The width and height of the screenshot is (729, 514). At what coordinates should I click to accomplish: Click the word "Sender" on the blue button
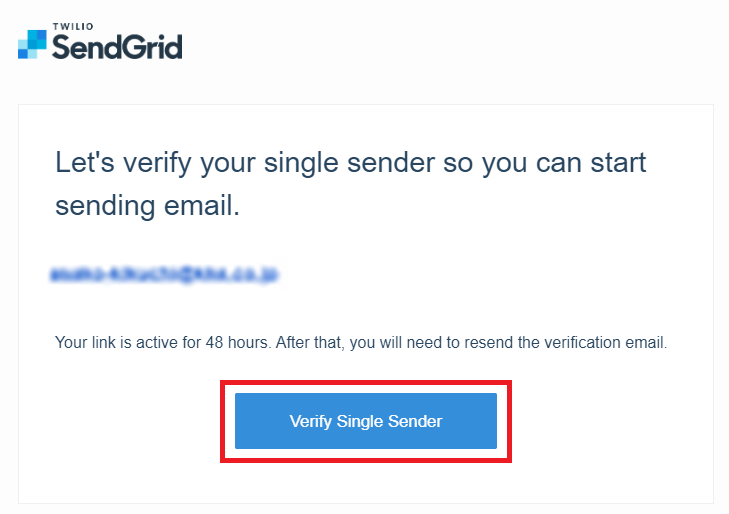pos(415,421)
